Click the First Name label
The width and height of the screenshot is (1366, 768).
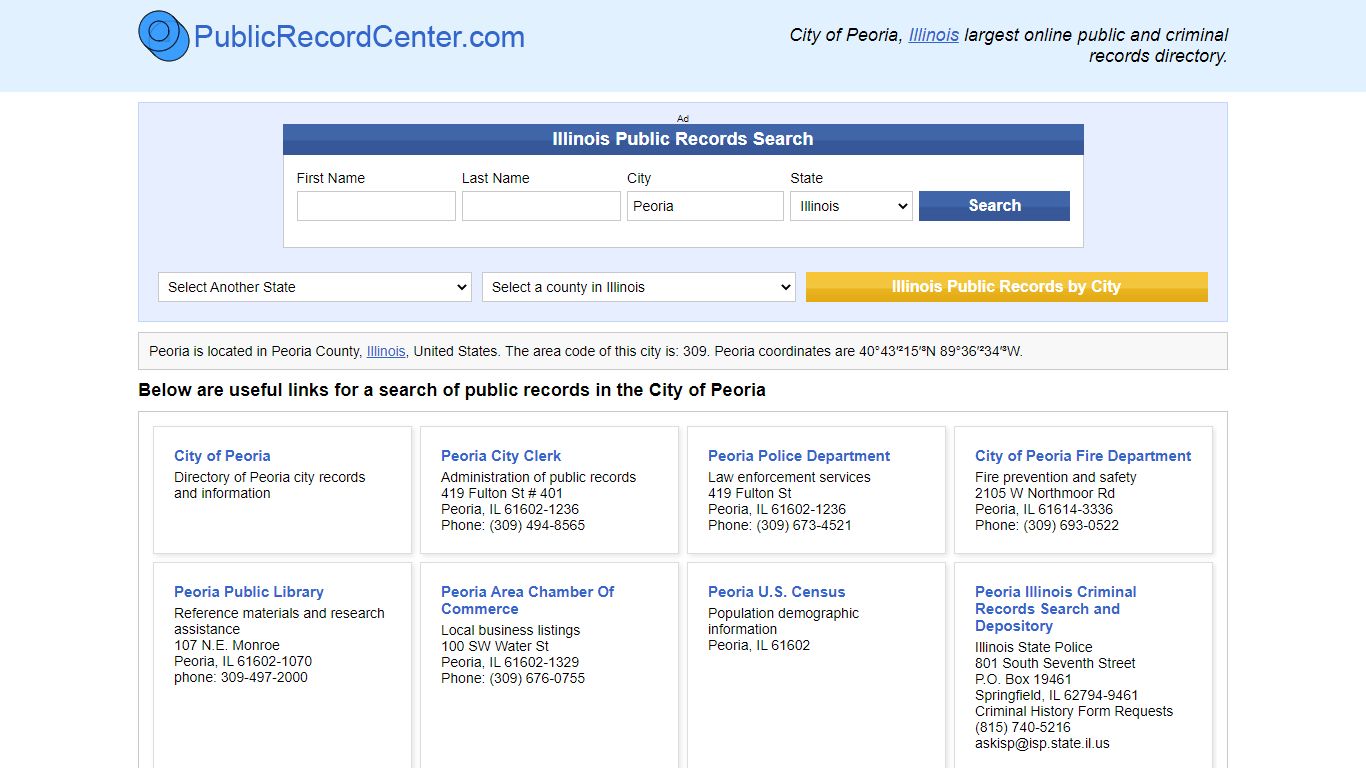[x=331, y=178]
